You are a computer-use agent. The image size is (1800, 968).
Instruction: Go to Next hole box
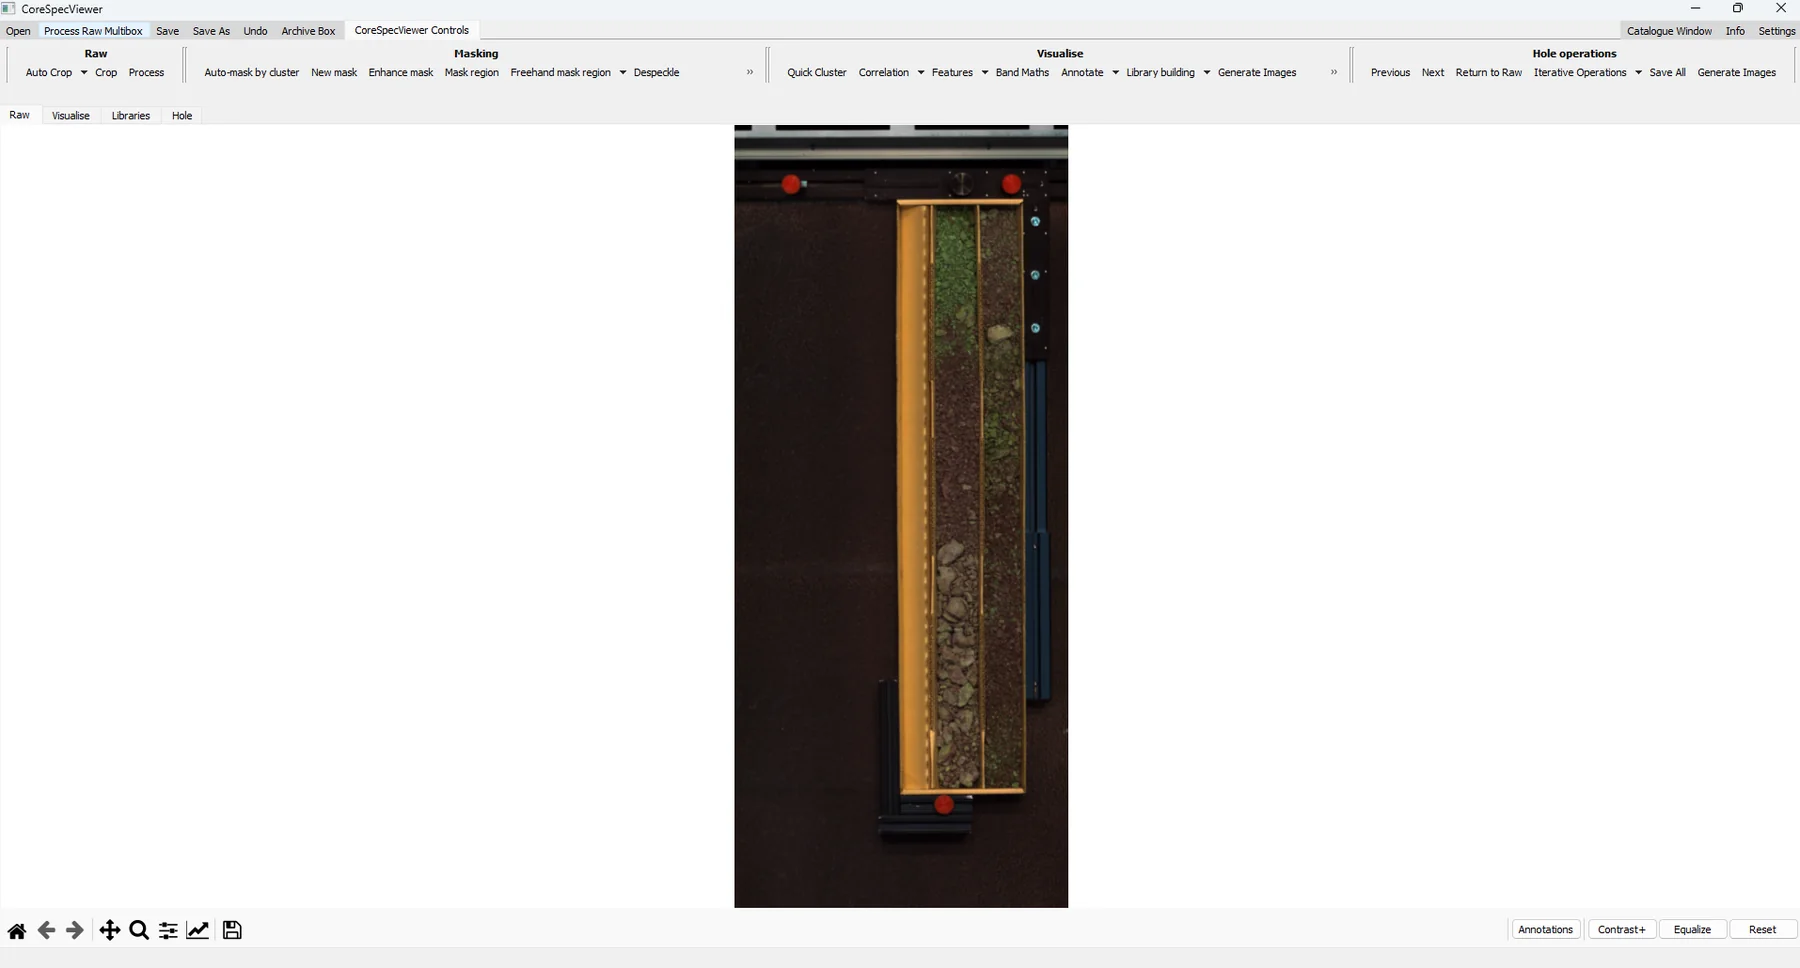point(1433,73)
